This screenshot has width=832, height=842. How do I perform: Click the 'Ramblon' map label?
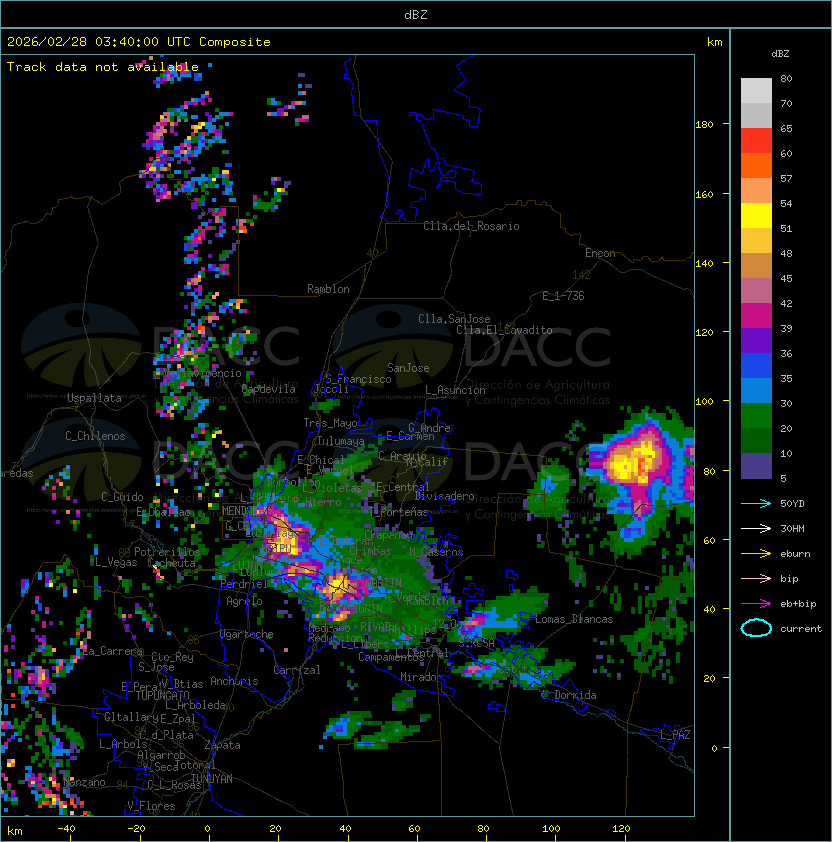pyautogui.click(x=328, y=289)
